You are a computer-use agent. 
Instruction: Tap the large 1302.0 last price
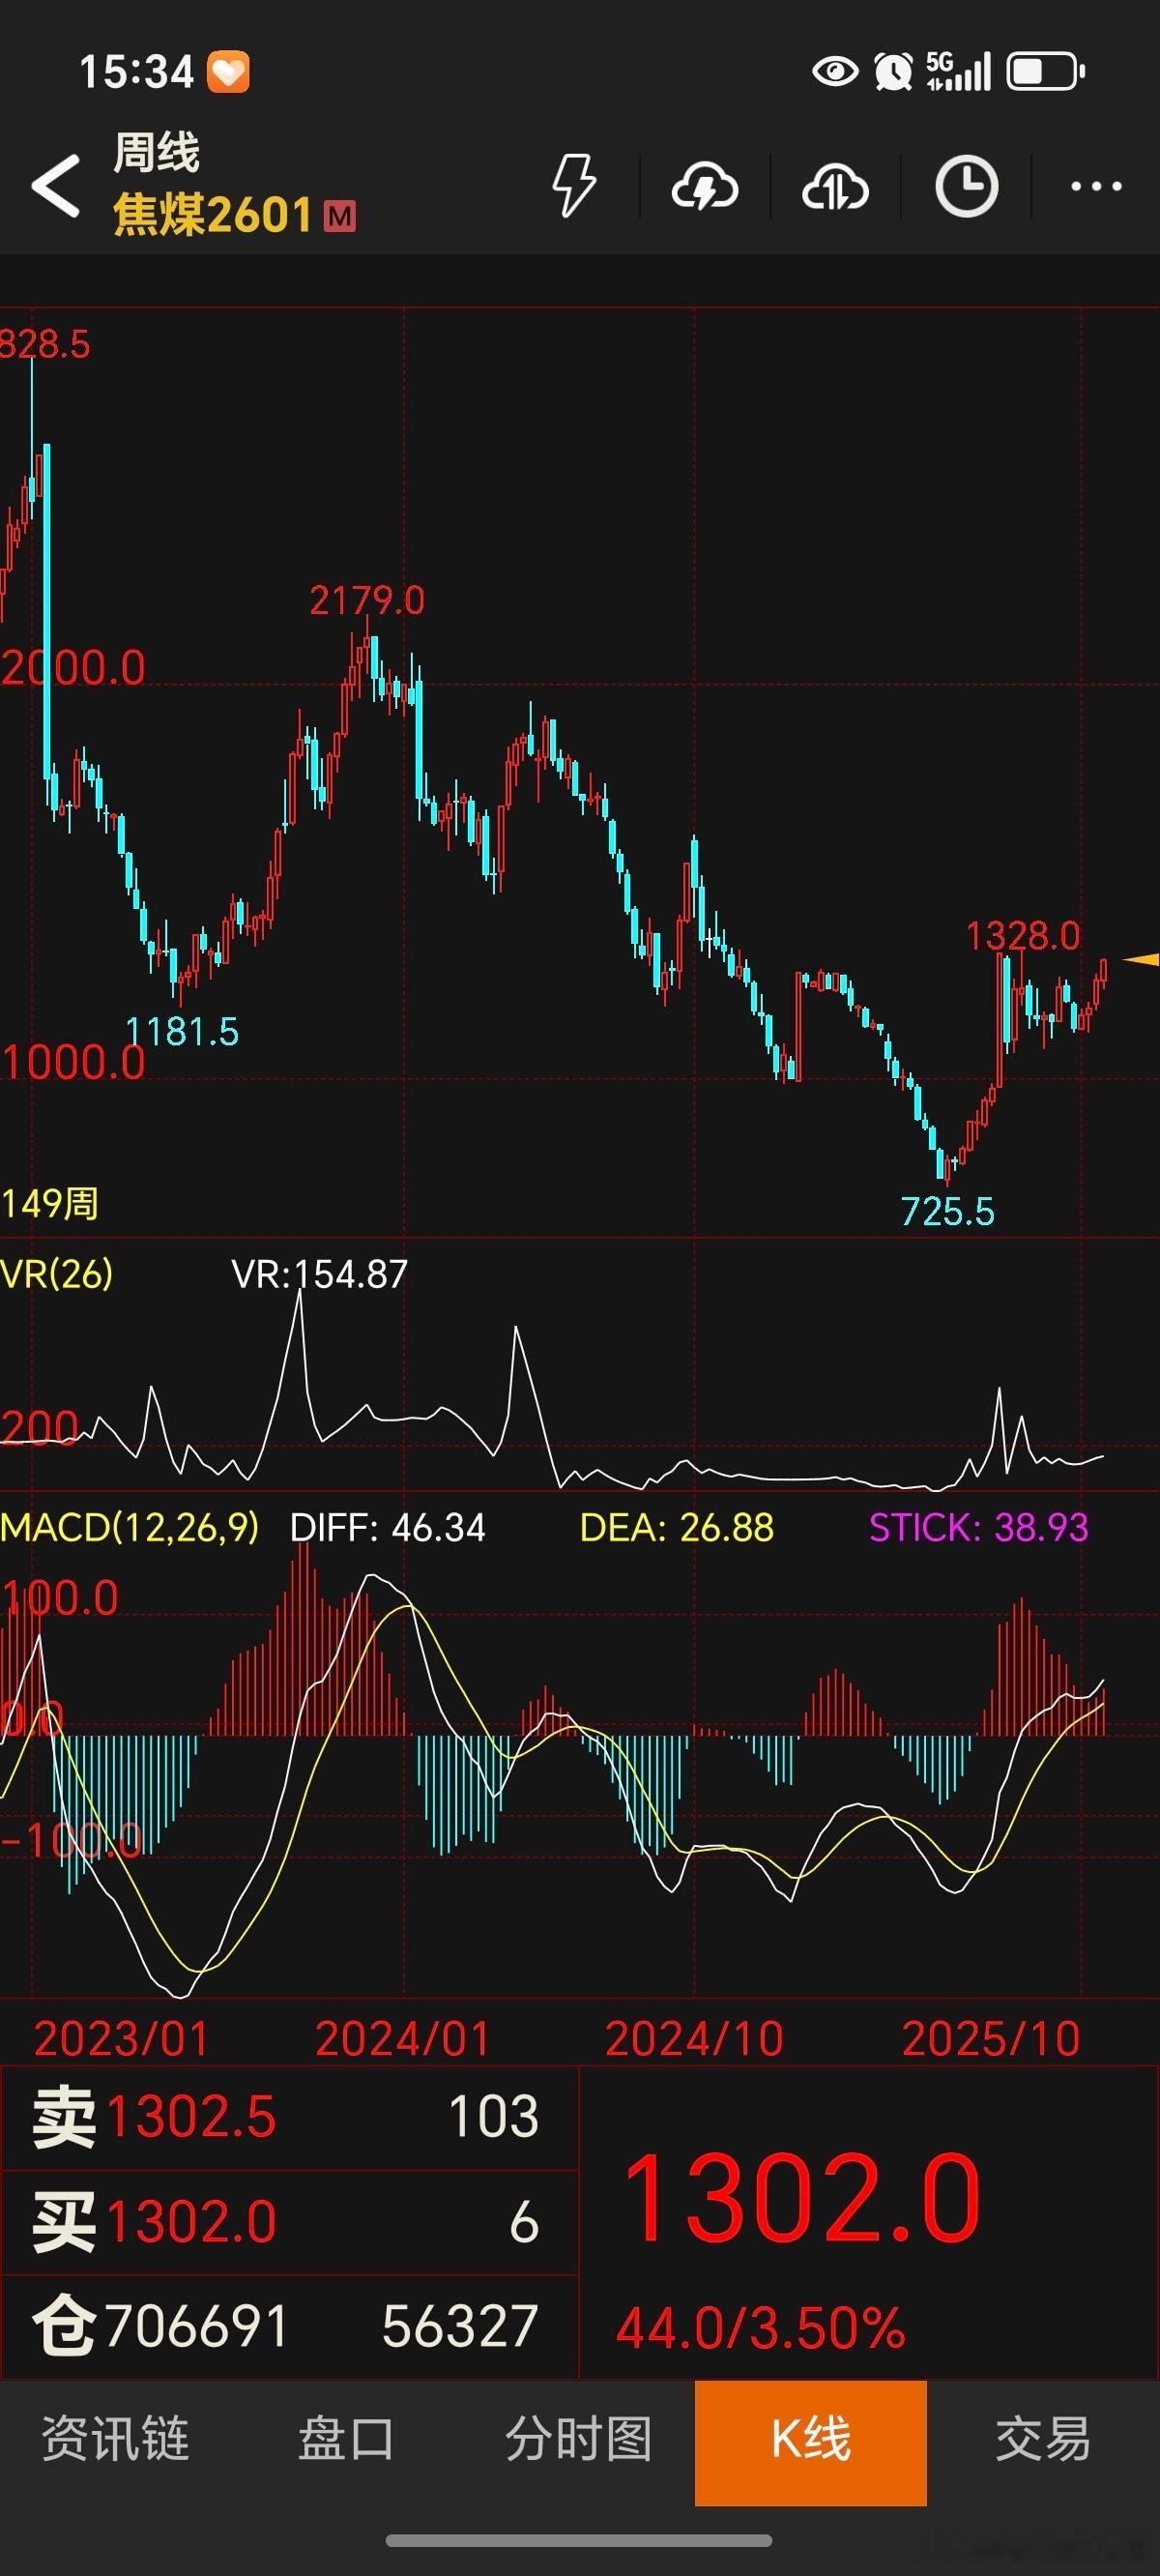click(x=802, y=2200)
